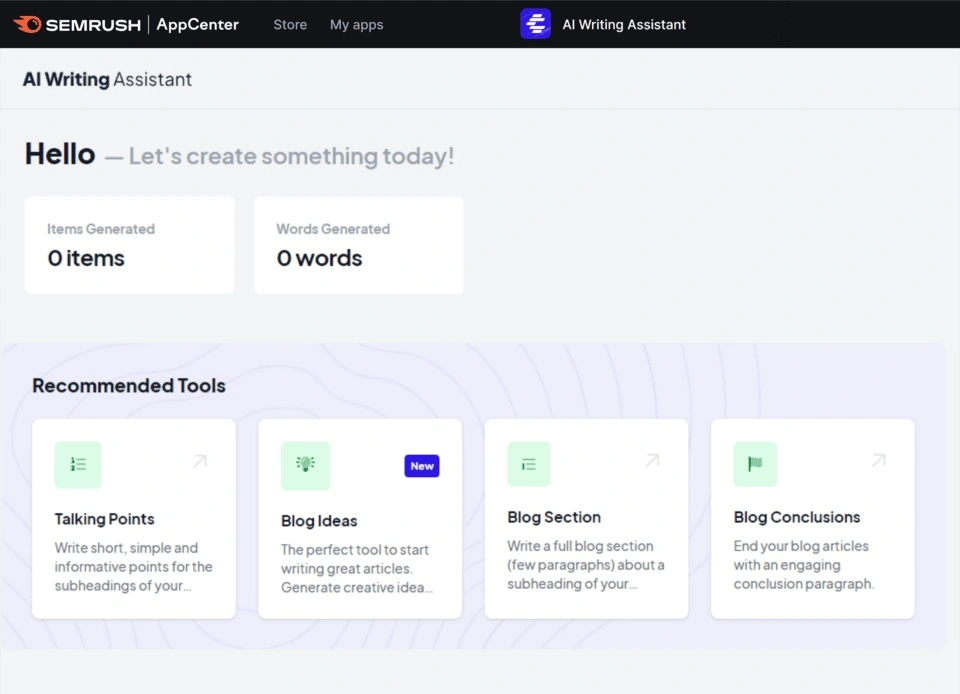Click the Words Generated stat card
The image size is (960, 694).
pos(359,245)
